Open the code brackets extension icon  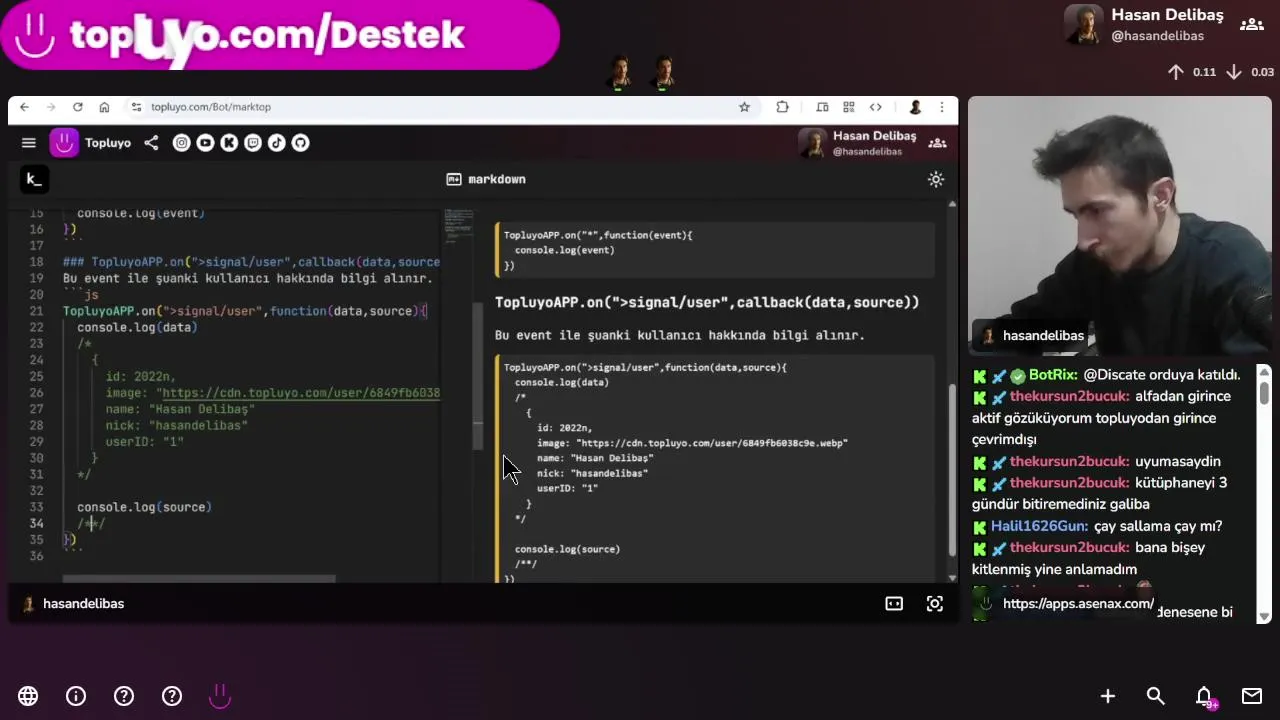point(875,107)
